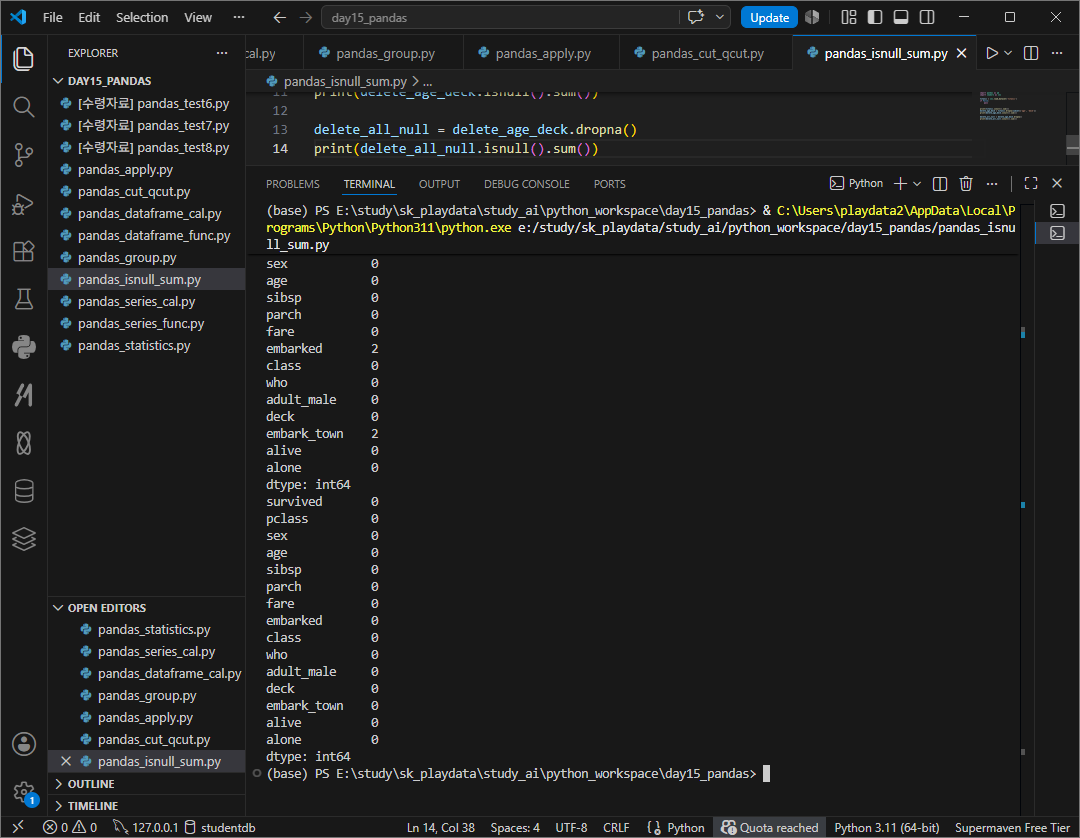Click the Run Python File play icon
This screenshot has height=838, width=1080.
pos(991,53)
